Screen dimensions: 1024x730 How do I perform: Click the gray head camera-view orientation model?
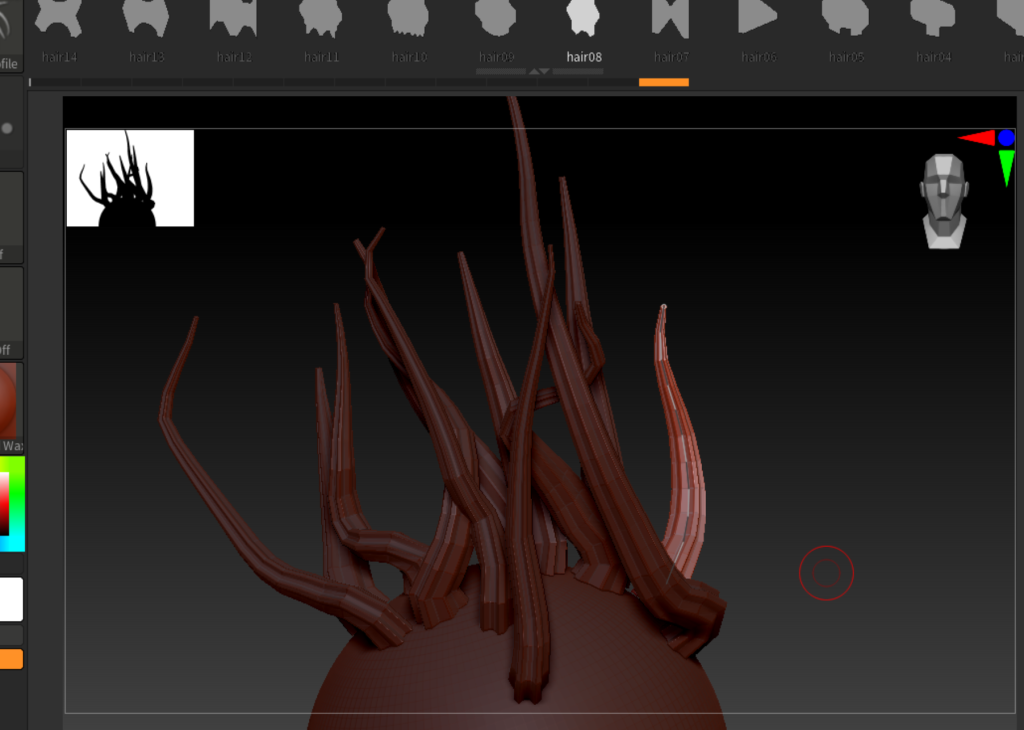tap(944, 201)
